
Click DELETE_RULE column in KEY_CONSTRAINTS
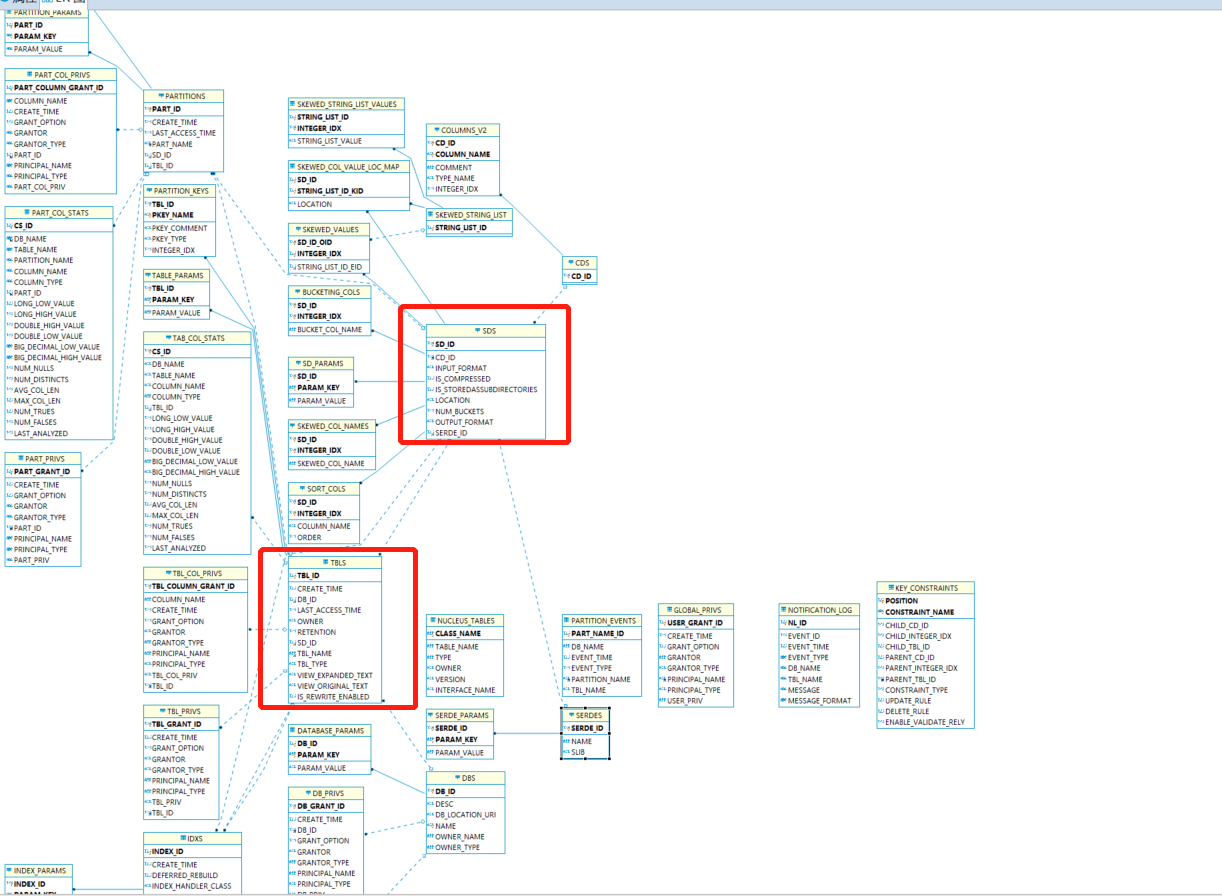click(908, 711)
